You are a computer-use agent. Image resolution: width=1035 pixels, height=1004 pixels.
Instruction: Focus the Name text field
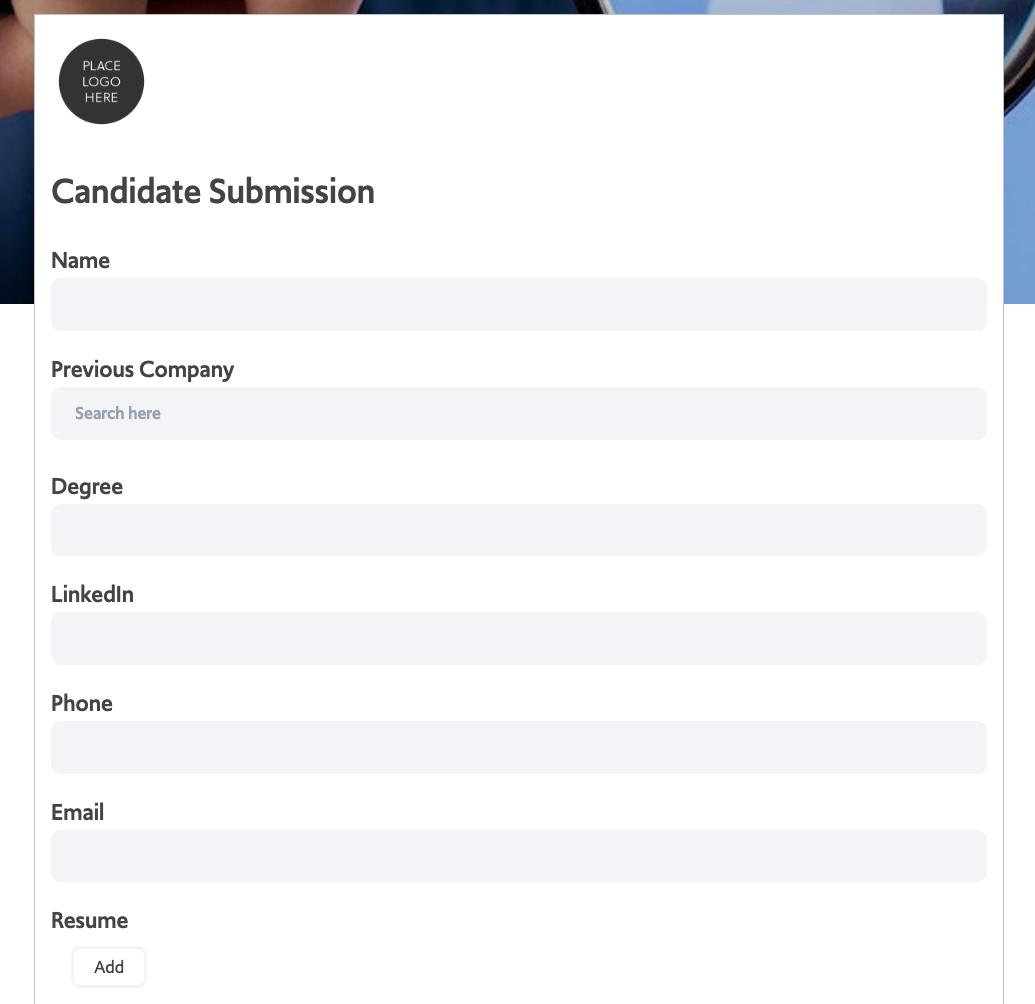point(519,304)
